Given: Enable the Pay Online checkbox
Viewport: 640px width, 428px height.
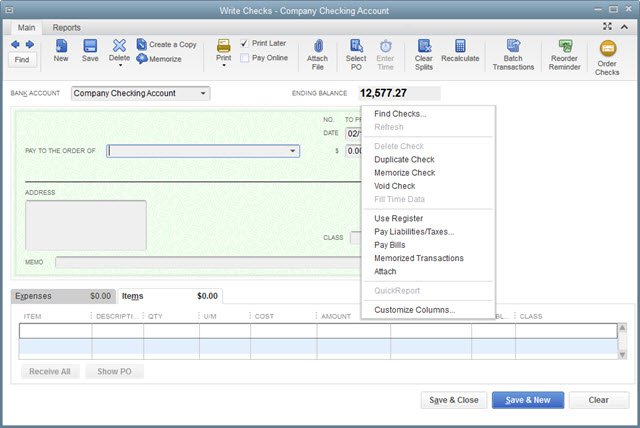Looking at the screenshot, I should pos(245,58).
